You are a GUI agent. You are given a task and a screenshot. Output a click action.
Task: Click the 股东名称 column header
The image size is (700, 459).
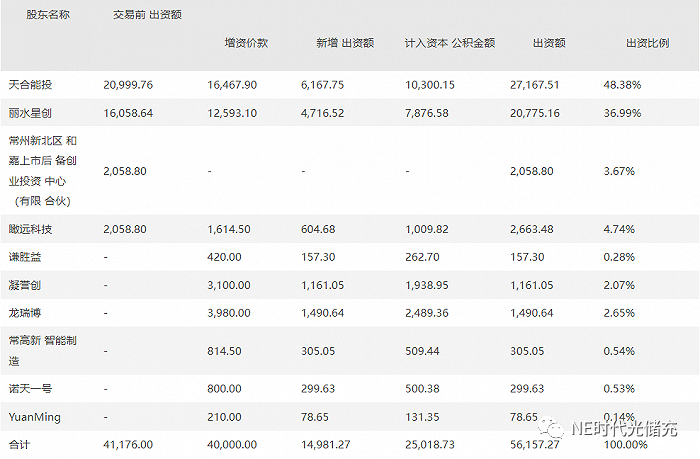click(27, 16)
